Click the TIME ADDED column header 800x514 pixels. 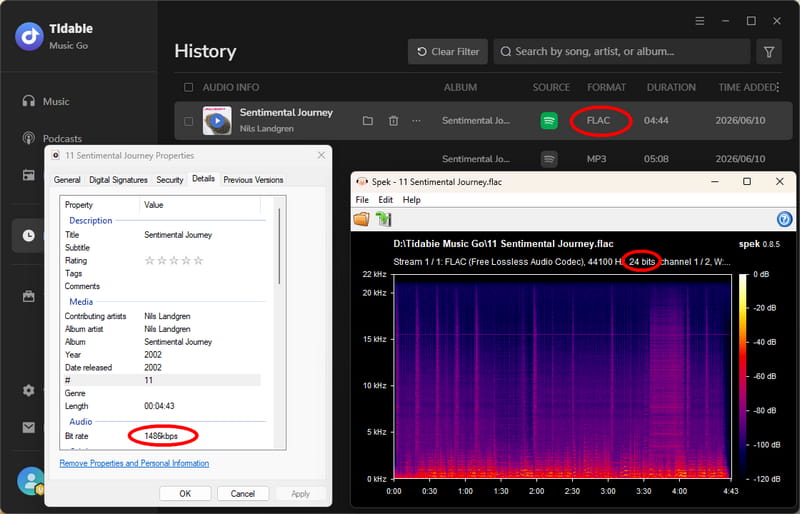(747, 87)
